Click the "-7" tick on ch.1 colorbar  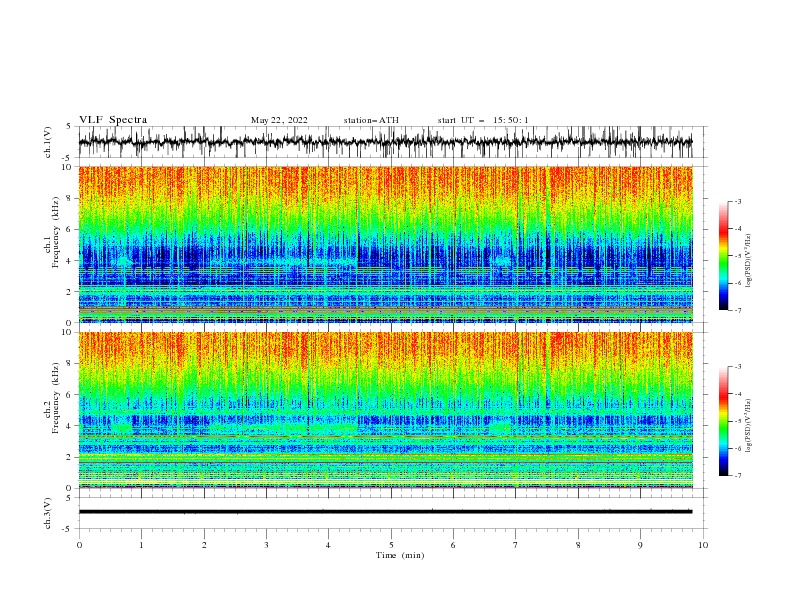pos(738,310)
